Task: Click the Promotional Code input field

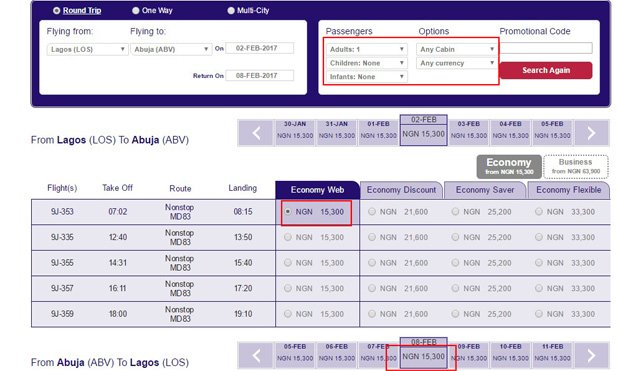Action: pyautogui.click(x=546, y=48)
